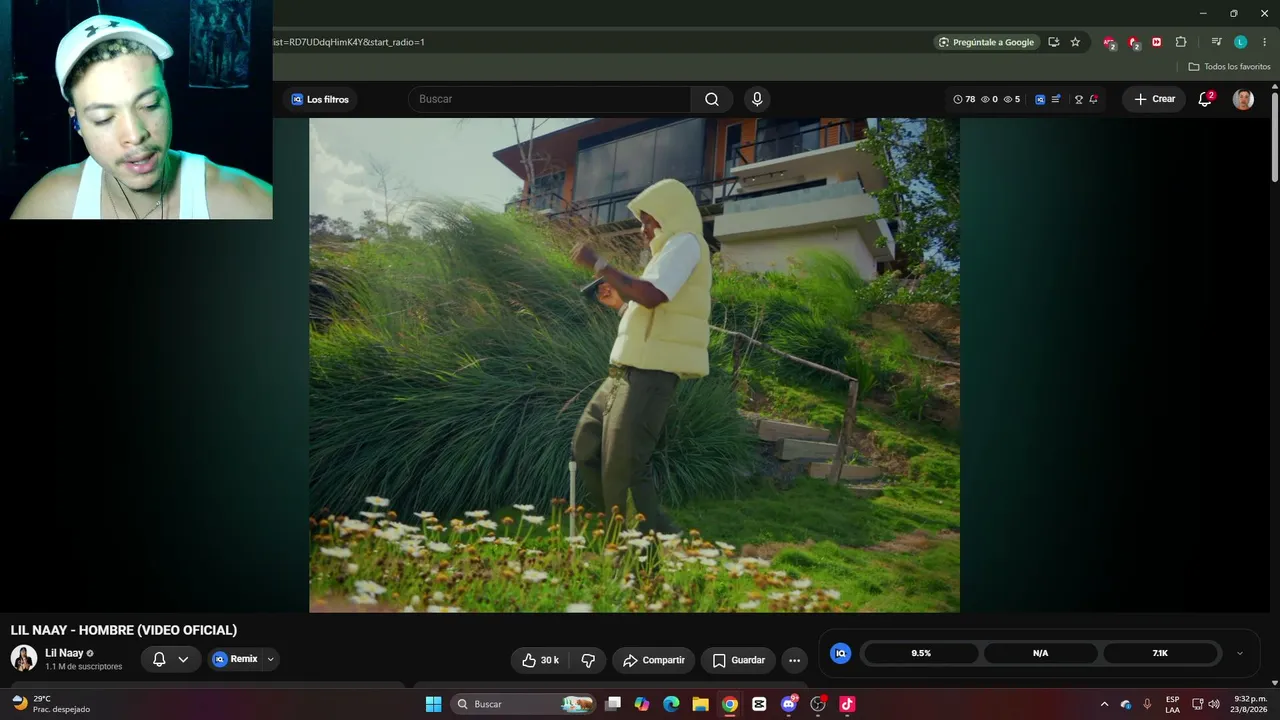
Task: Expand the vidIQ stats bar chevron
Action: pos(1240,653)
